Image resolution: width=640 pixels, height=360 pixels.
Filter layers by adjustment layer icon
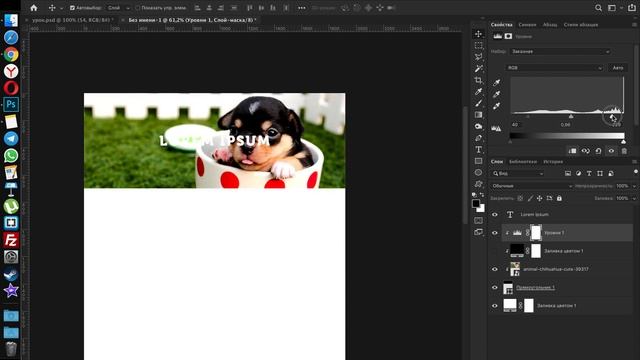578,173
